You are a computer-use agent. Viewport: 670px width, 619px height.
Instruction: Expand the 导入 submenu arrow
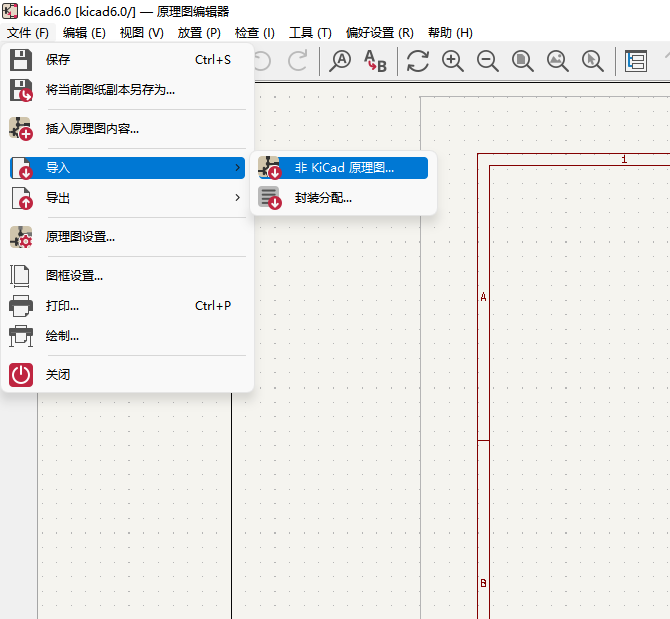[238, 168]
